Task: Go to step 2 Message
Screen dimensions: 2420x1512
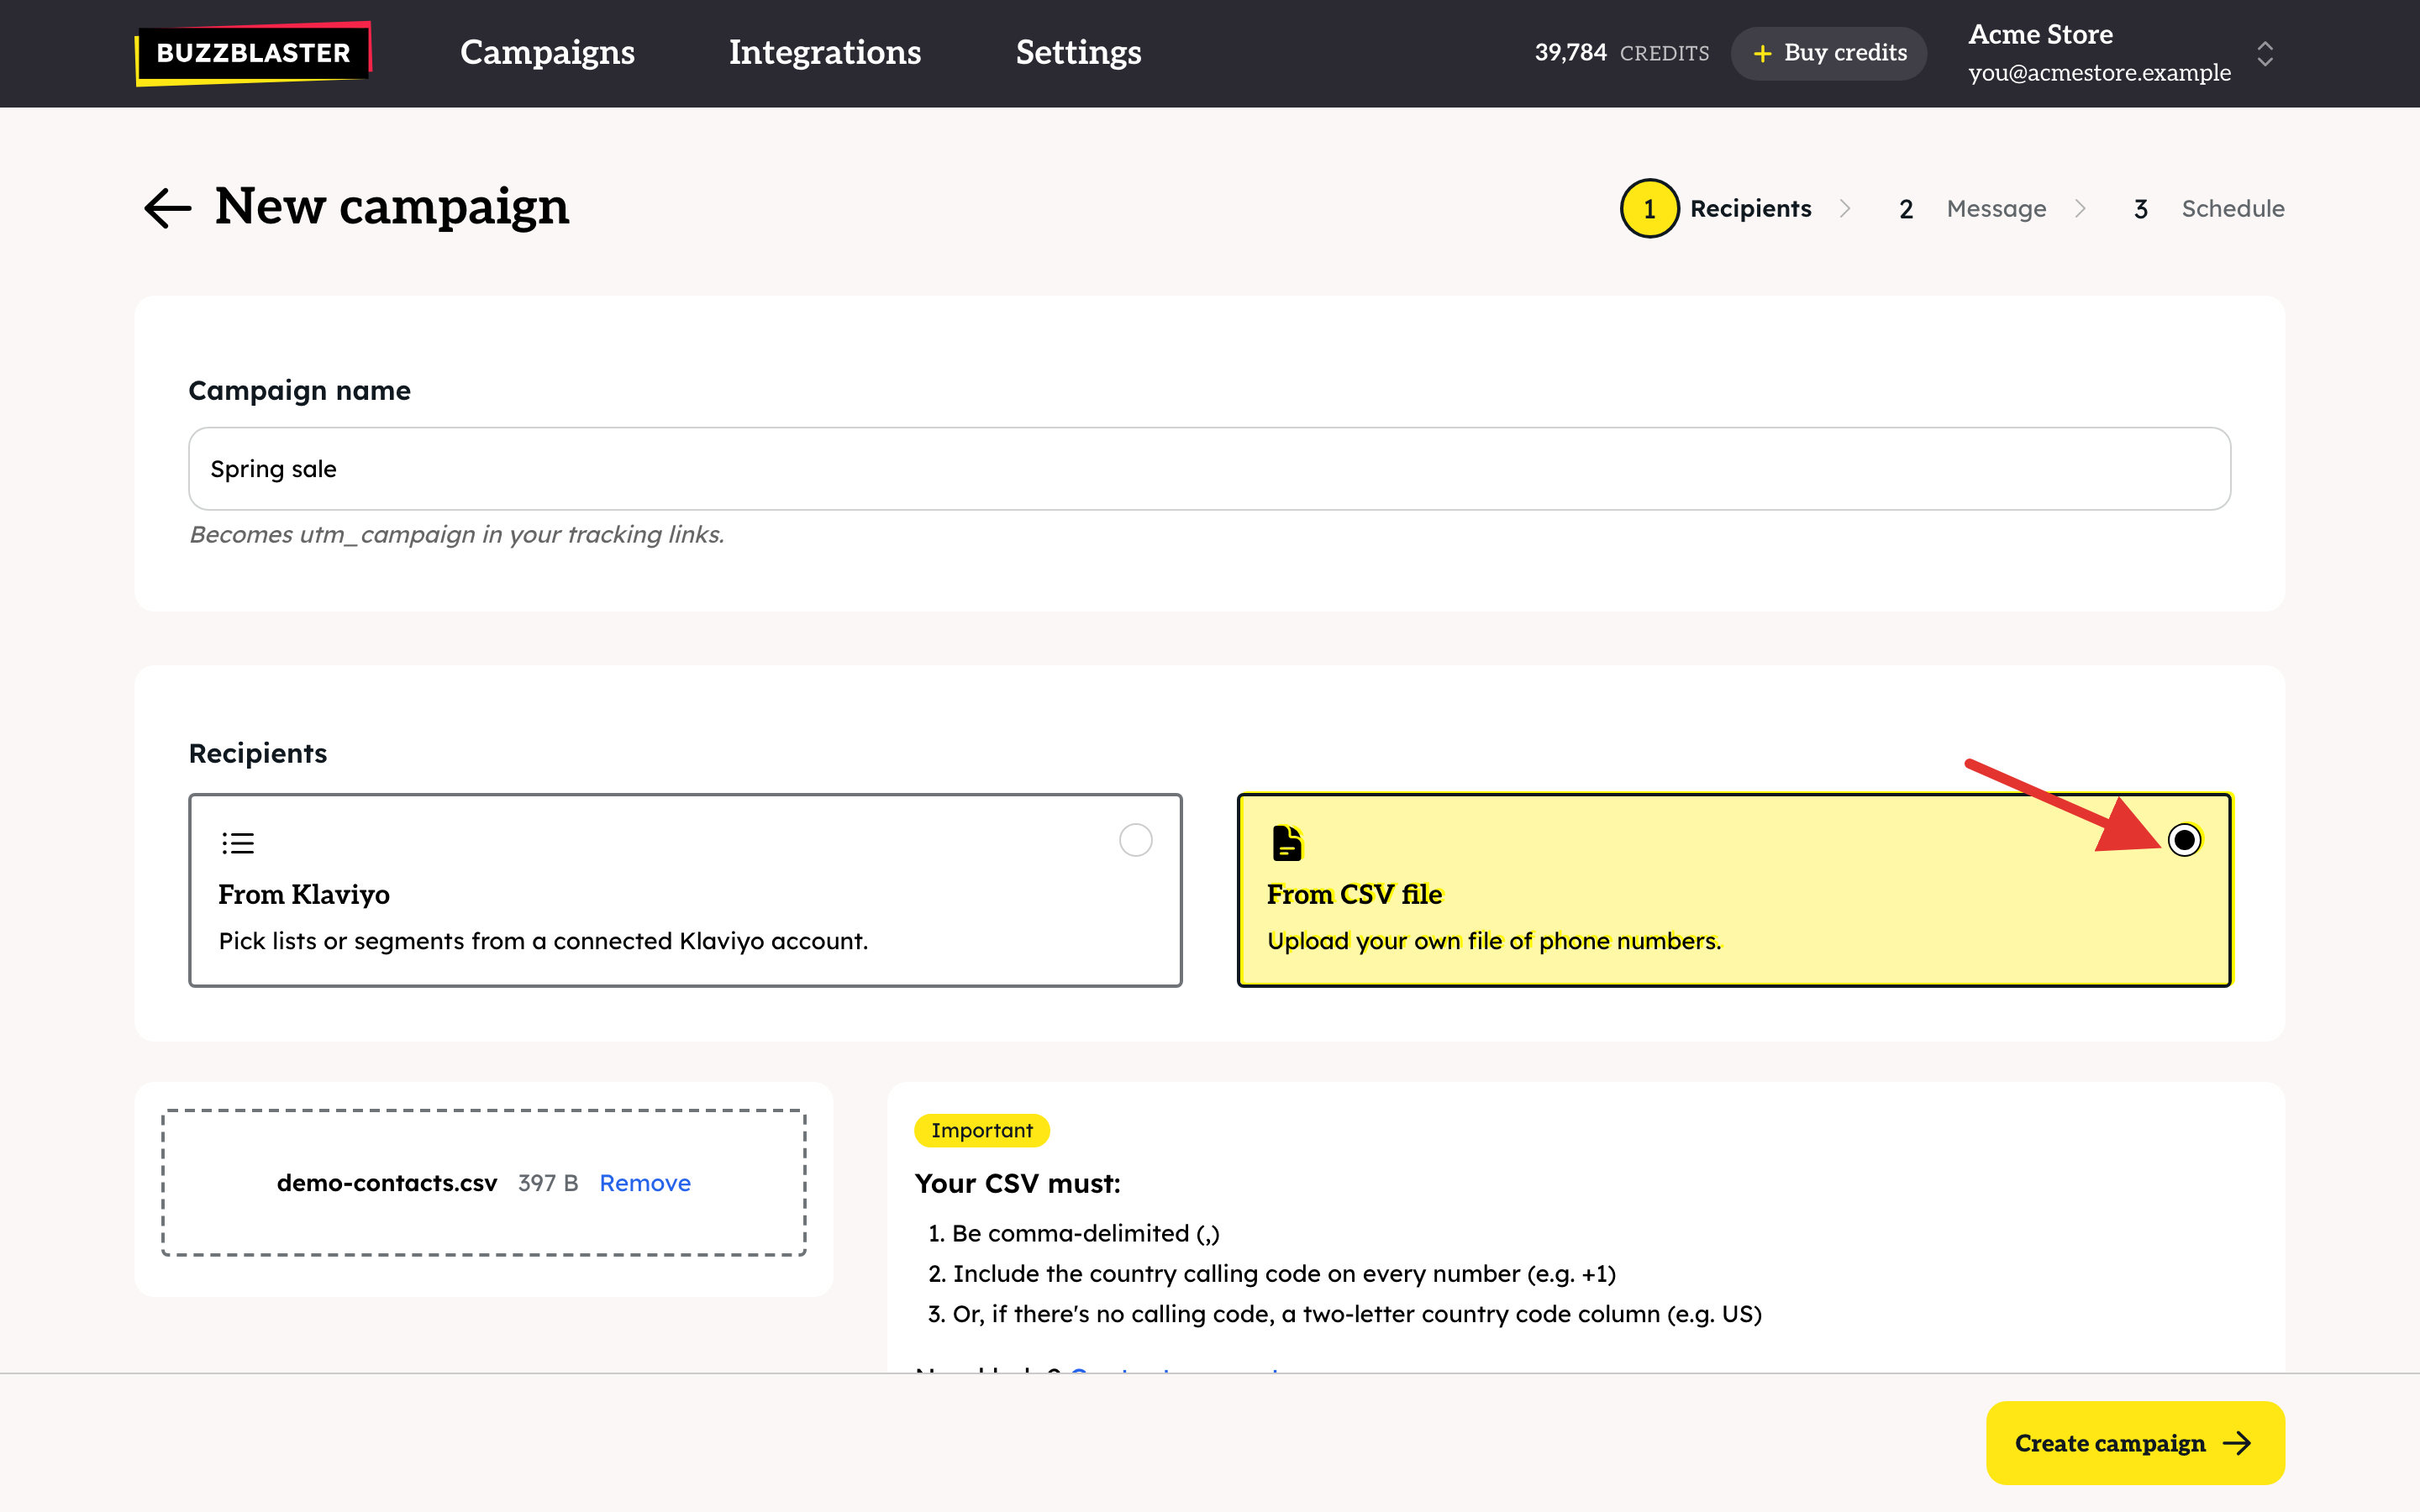Action: pos(1972,208)
